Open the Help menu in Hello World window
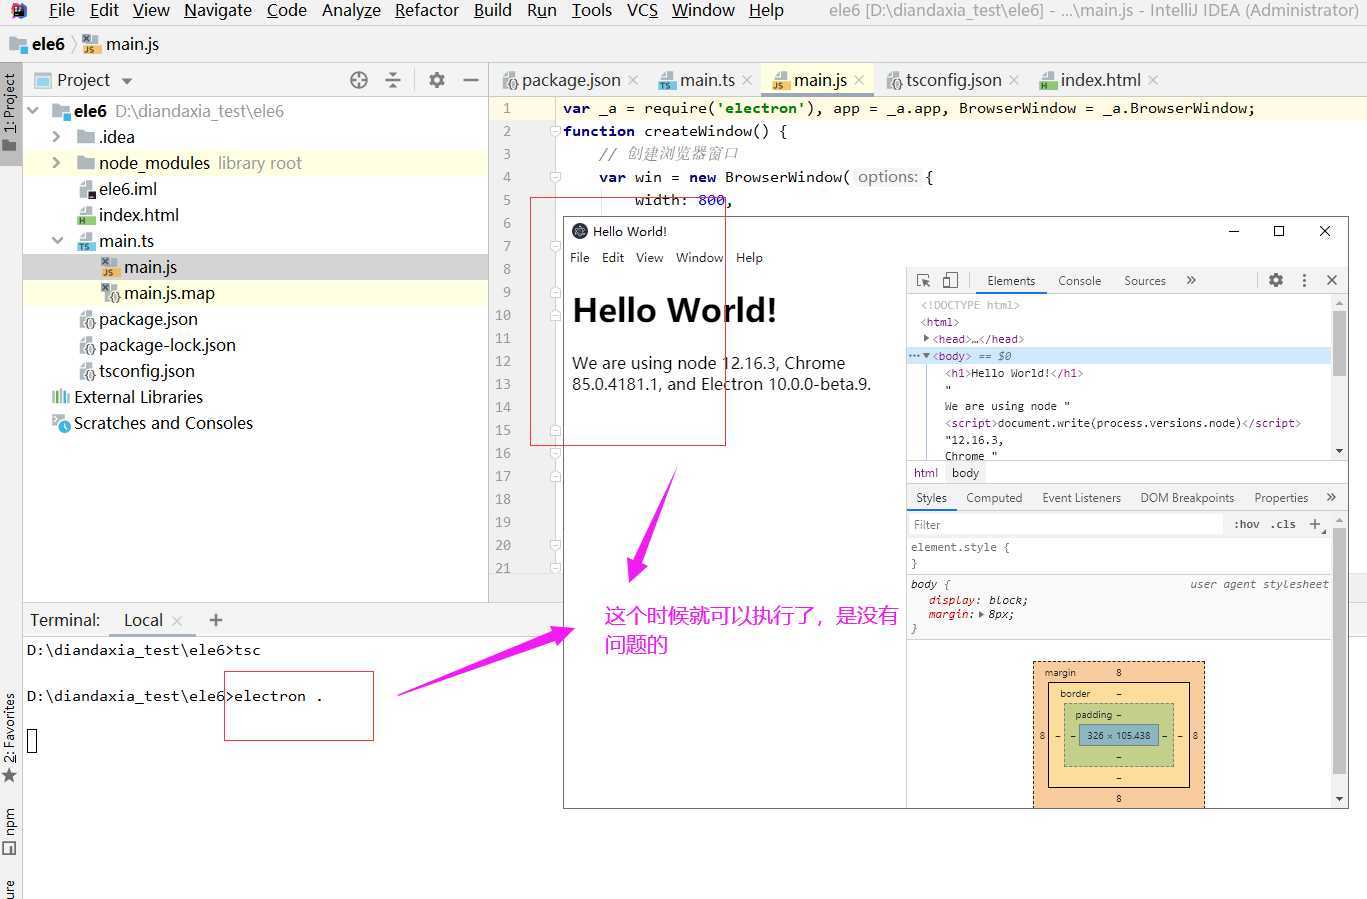 [749, 258]
